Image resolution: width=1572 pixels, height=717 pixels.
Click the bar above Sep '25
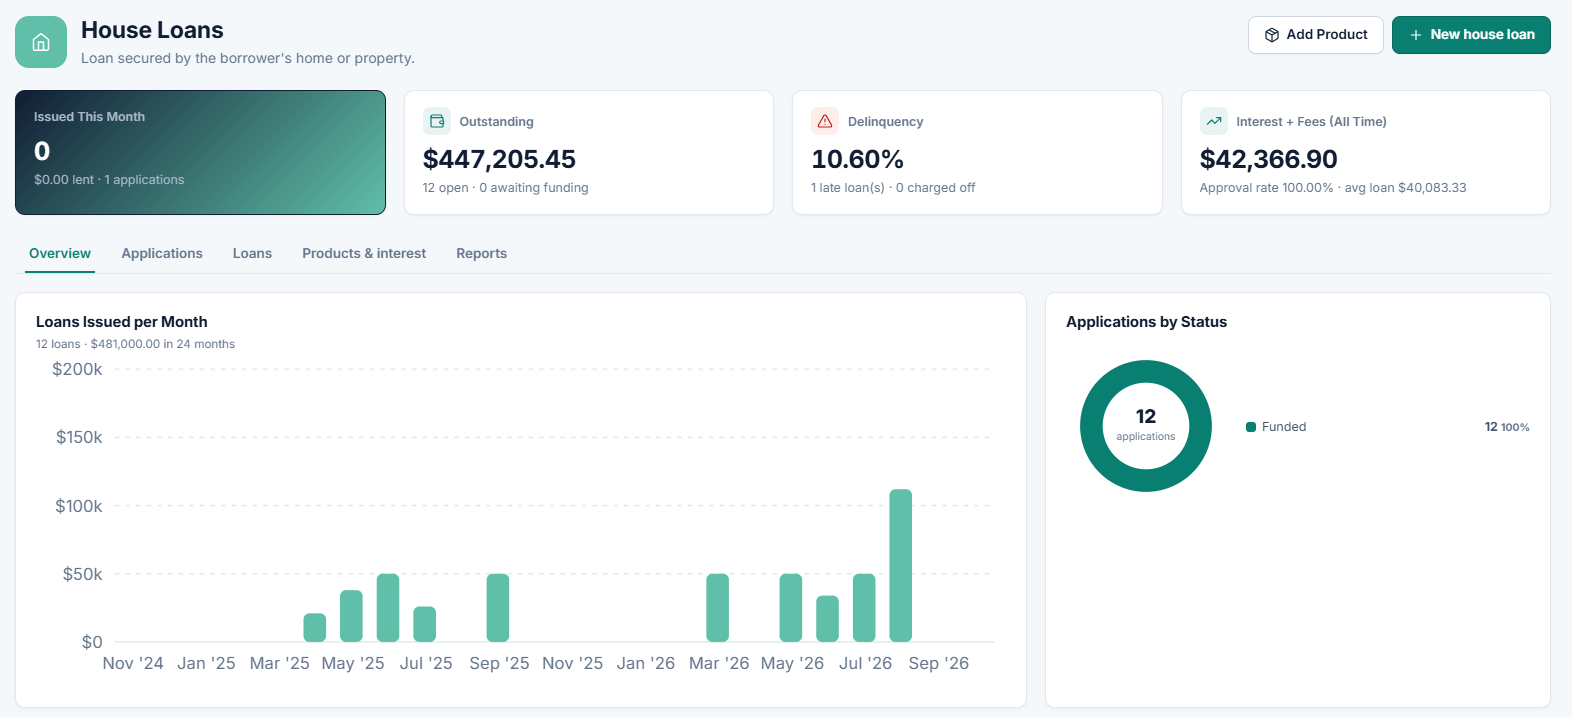pos(497,607)
